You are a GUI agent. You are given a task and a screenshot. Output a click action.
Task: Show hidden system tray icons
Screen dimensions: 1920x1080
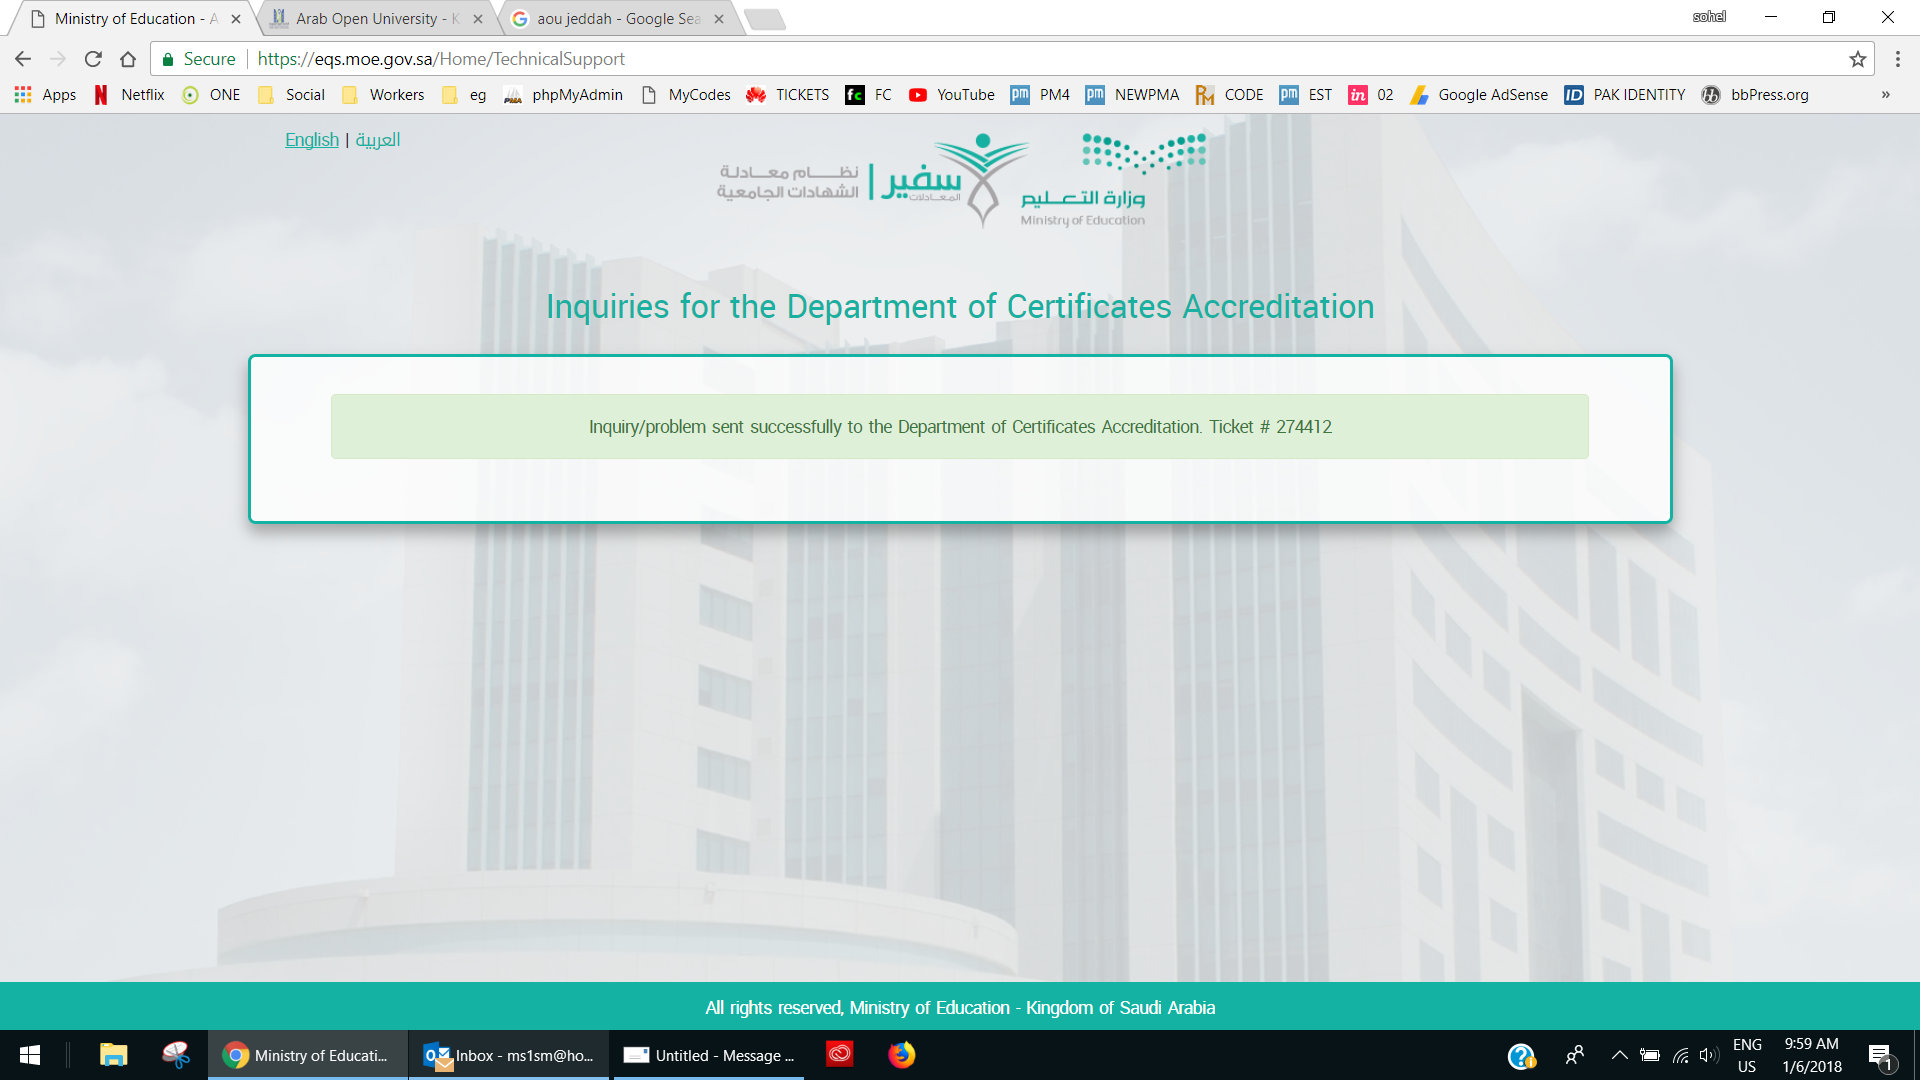coord(1619,1055)
